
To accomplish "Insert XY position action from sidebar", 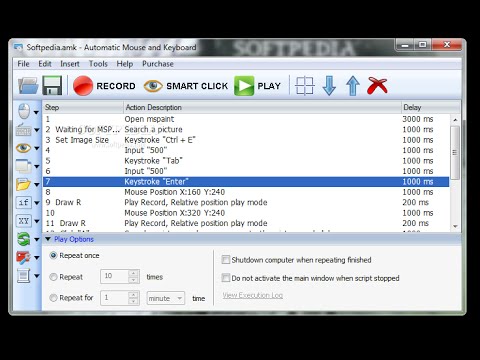I will pos(24,221).
